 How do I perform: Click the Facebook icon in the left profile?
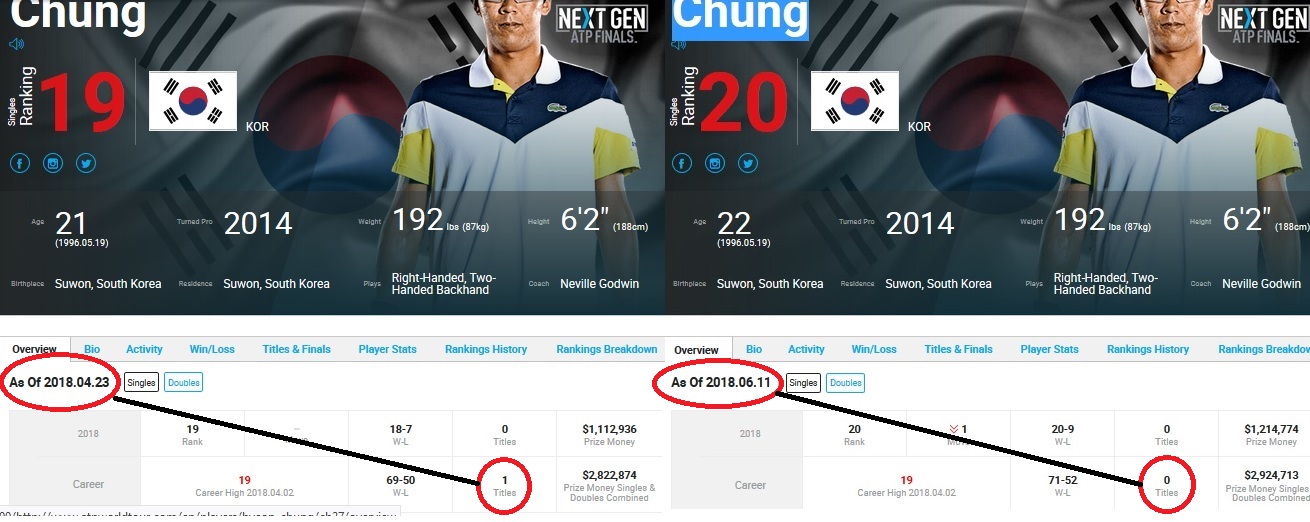coord(21,163)
